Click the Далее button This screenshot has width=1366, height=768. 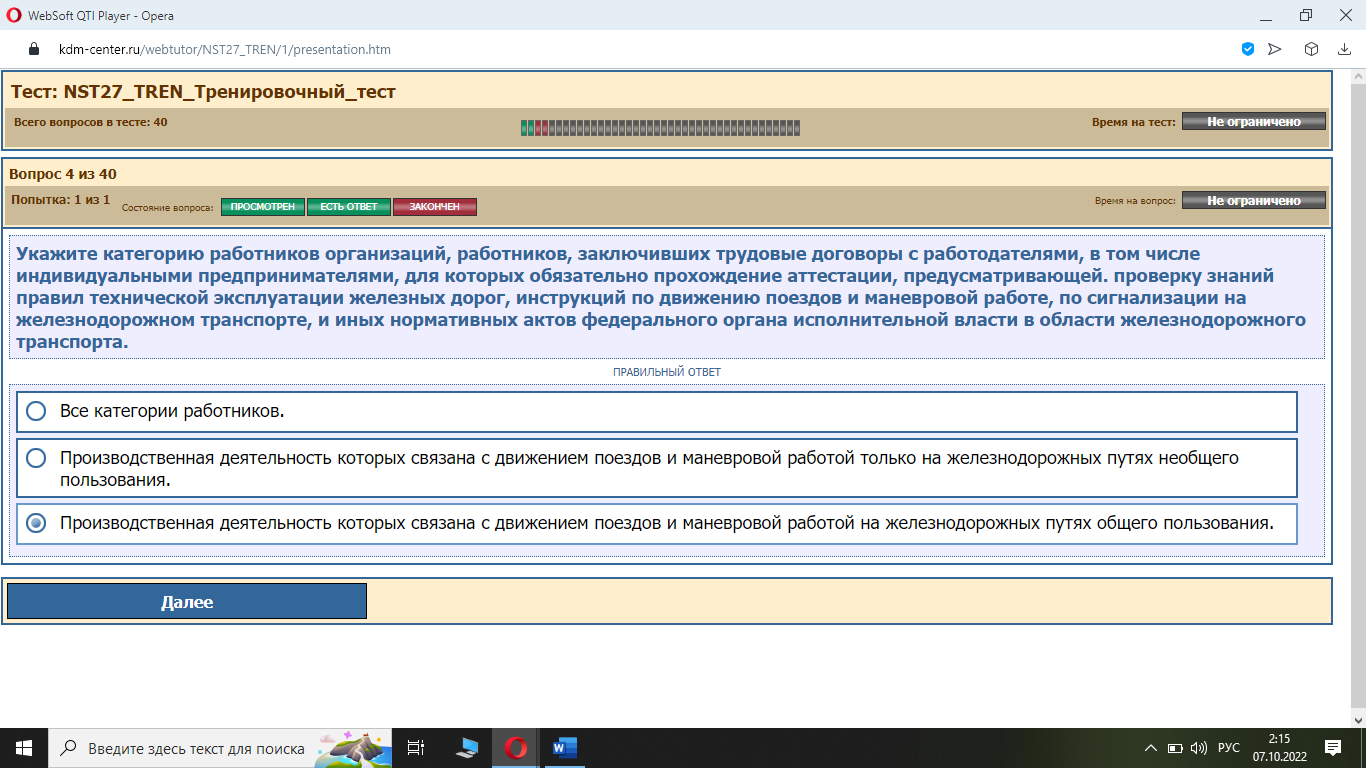[x=187, y=601]
